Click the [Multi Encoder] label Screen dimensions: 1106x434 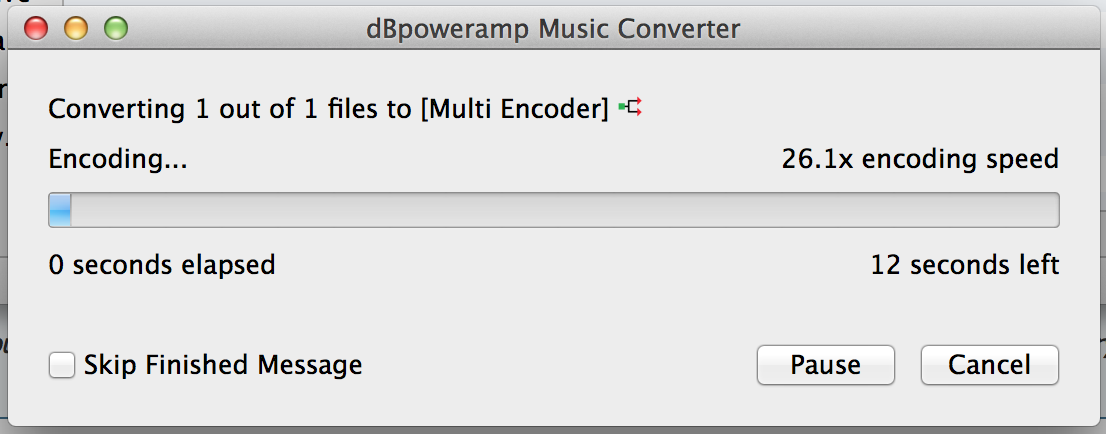pos(514,109)
